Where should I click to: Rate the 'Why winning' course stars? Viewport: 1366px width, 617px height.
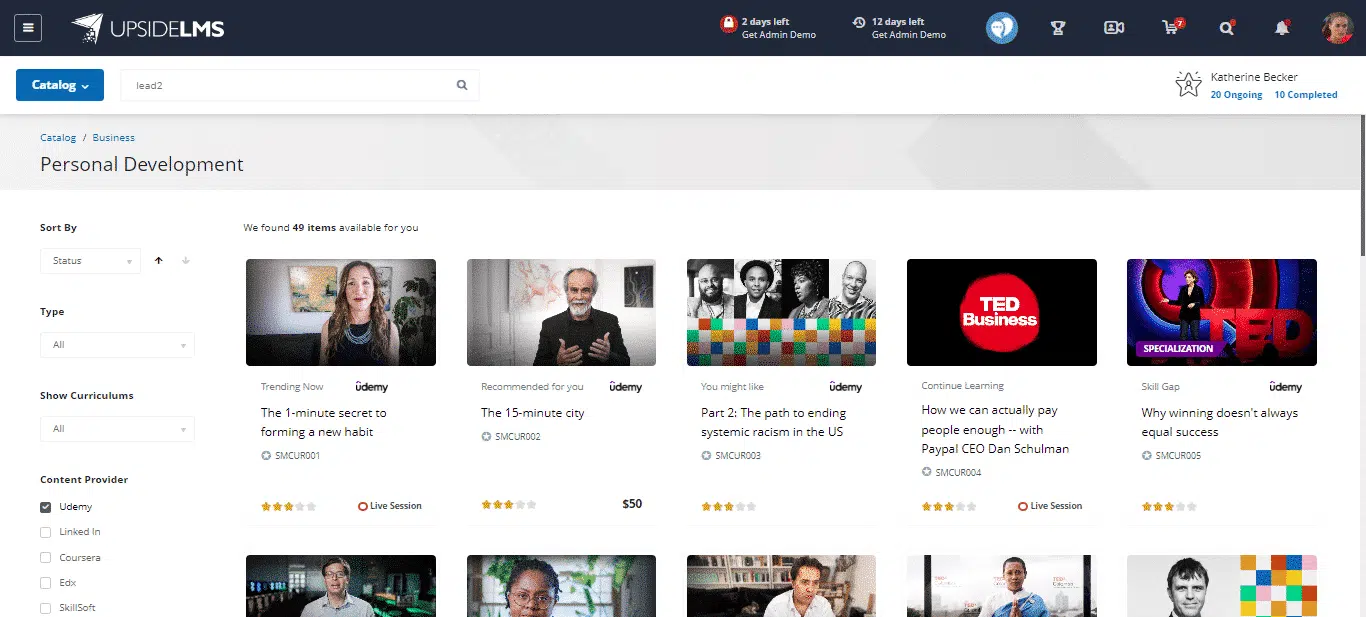pyautogui.click(x=1169, y=506)
